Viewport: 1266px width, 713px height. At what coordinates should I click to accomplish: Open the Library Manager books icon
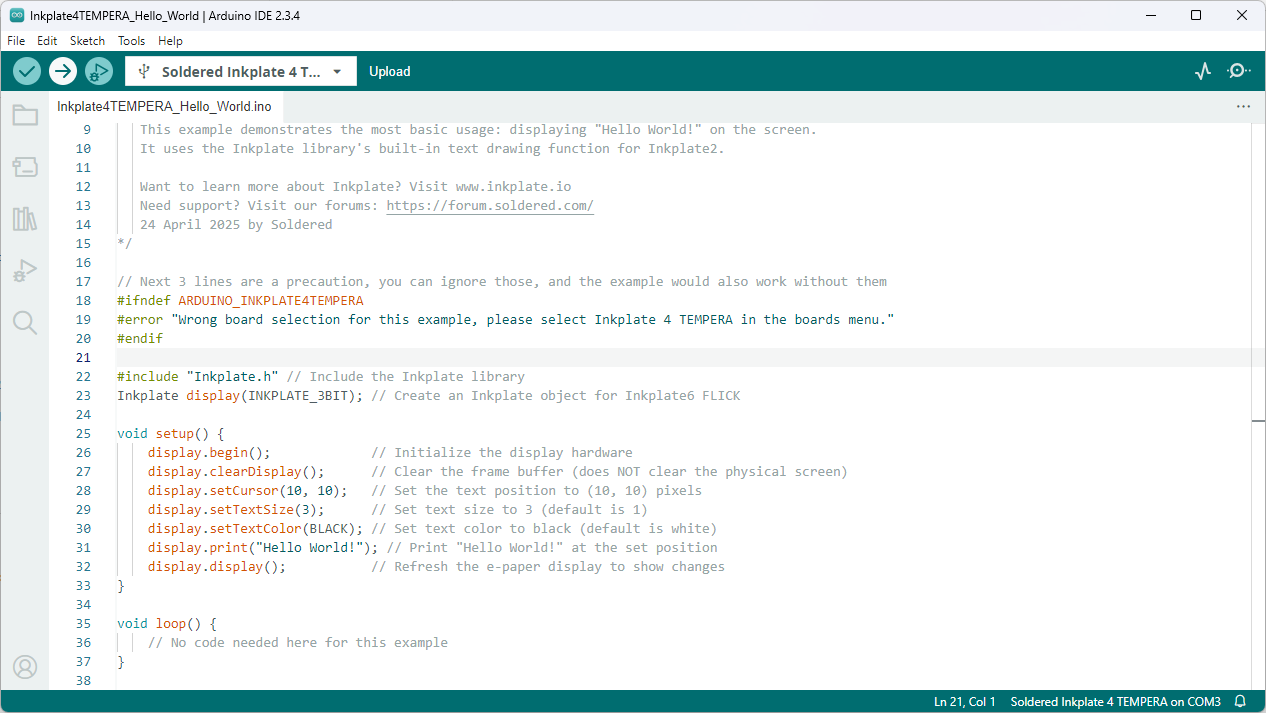[x=25, y=219]
